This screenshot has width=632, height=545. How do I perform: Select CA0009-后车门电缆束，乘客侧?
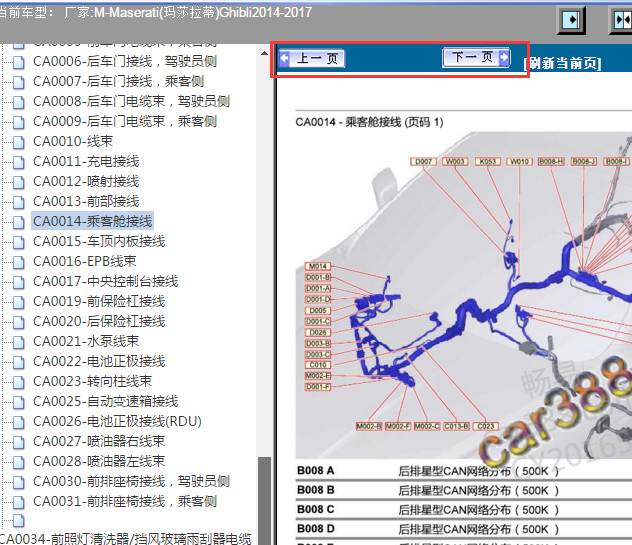coord(125,121)
